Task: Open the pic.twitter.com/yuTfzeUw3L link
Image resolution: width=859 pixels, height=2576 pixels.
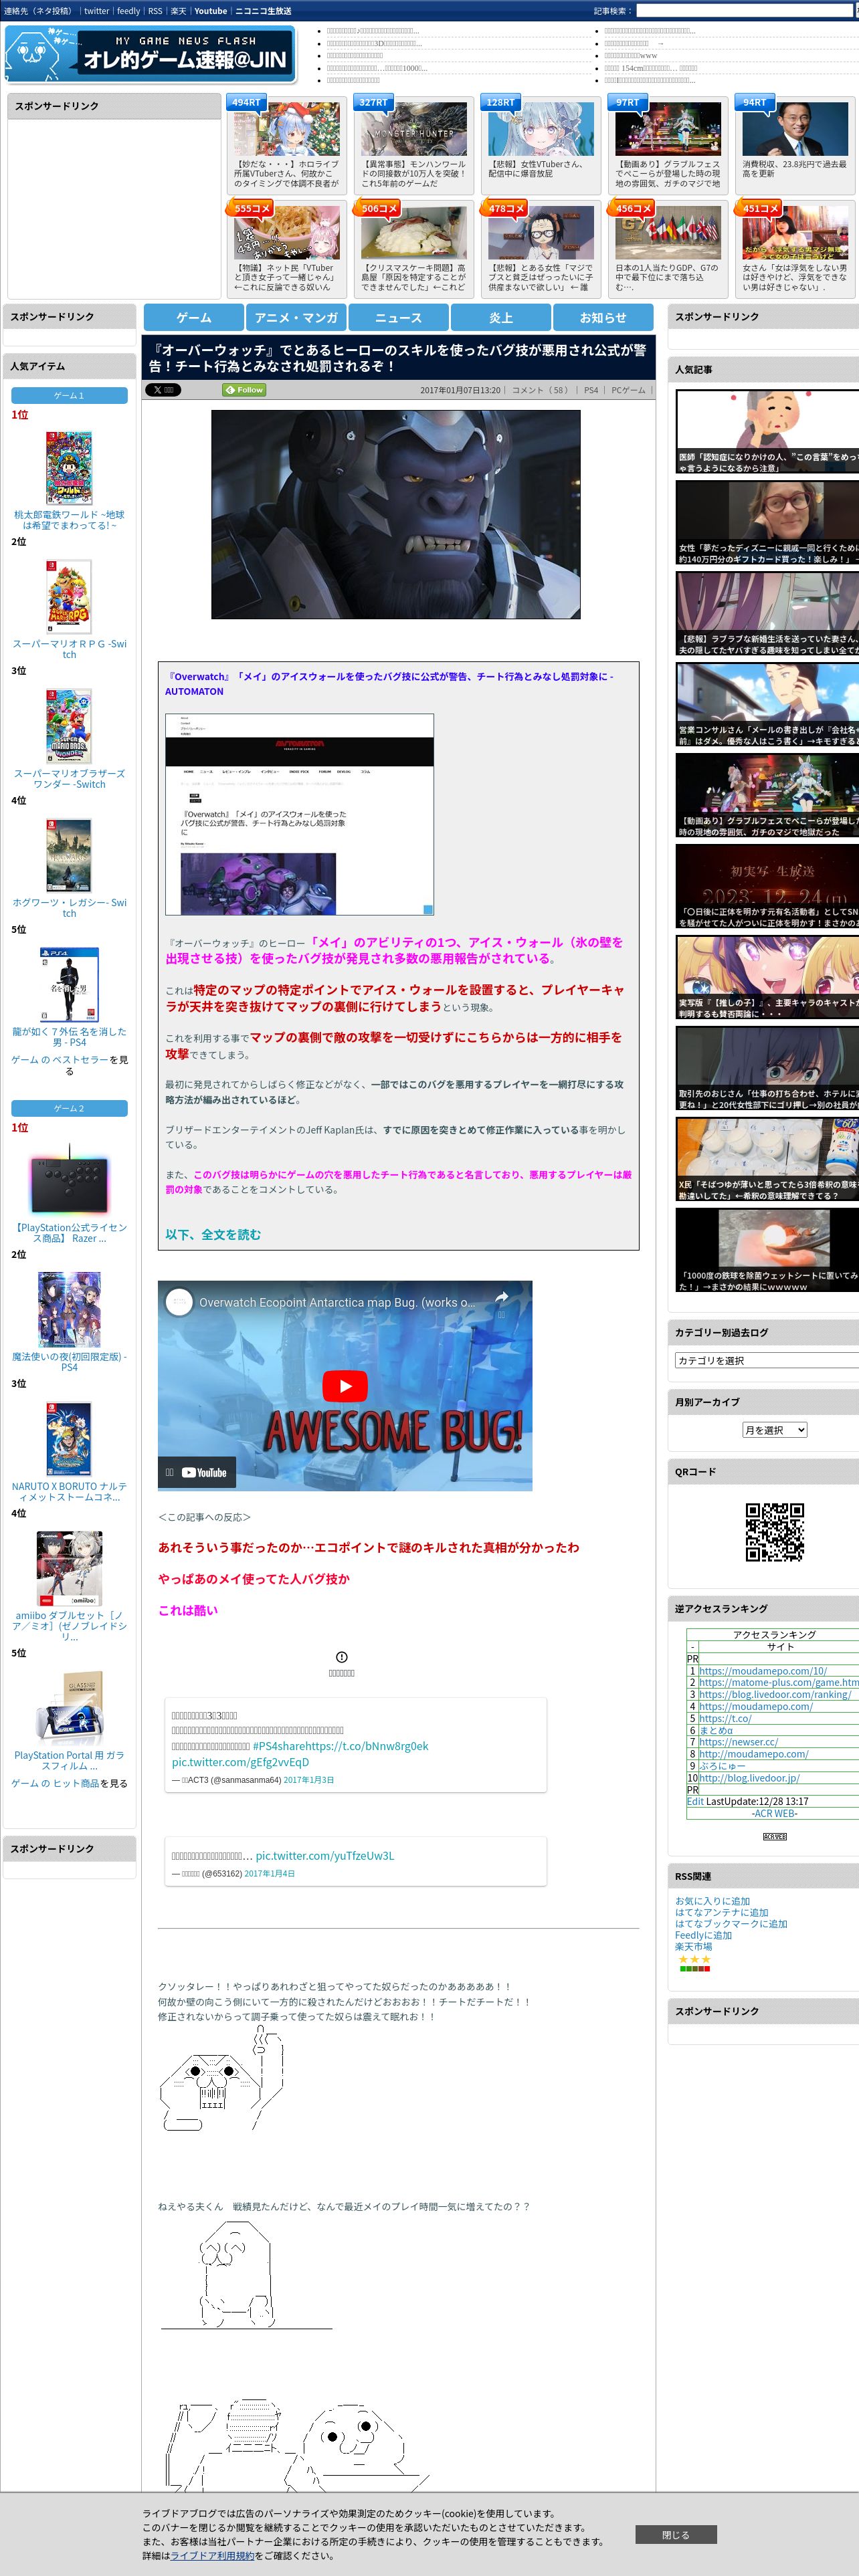Action: pyautogui.click(x=324, y=1855)
